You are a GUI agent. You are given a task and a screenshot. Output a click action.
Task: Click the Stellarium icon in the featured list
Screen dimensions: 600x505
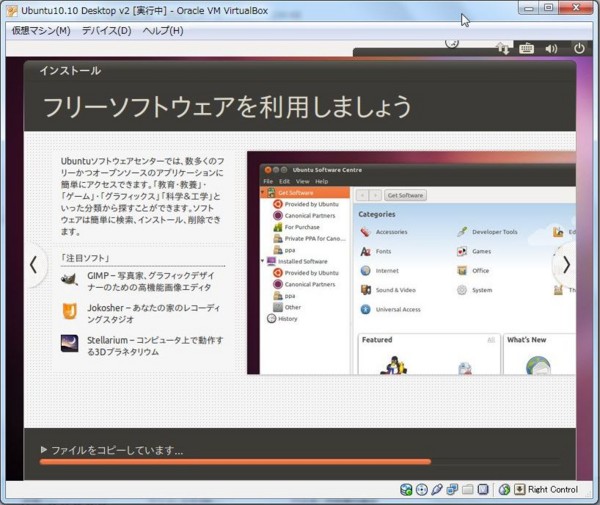pos(70,343)
